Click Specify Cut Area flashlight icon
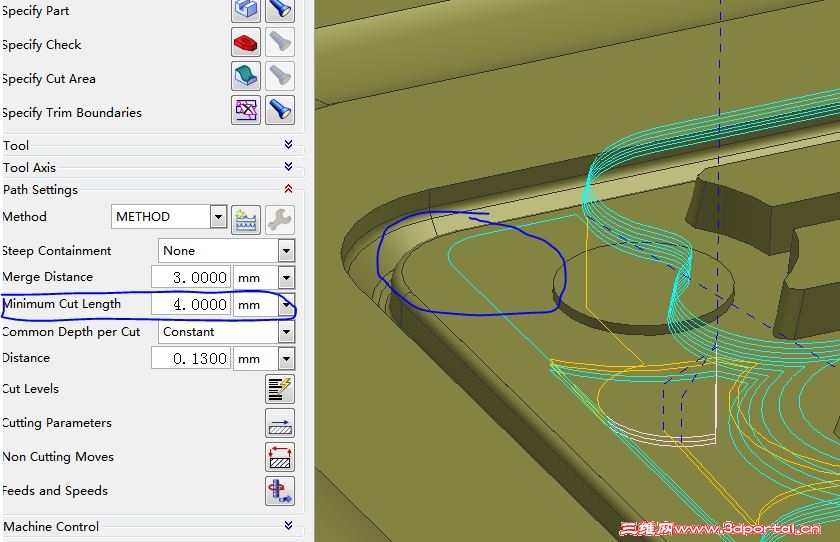The width and height of the screenshot is (840, 542). 280,76
